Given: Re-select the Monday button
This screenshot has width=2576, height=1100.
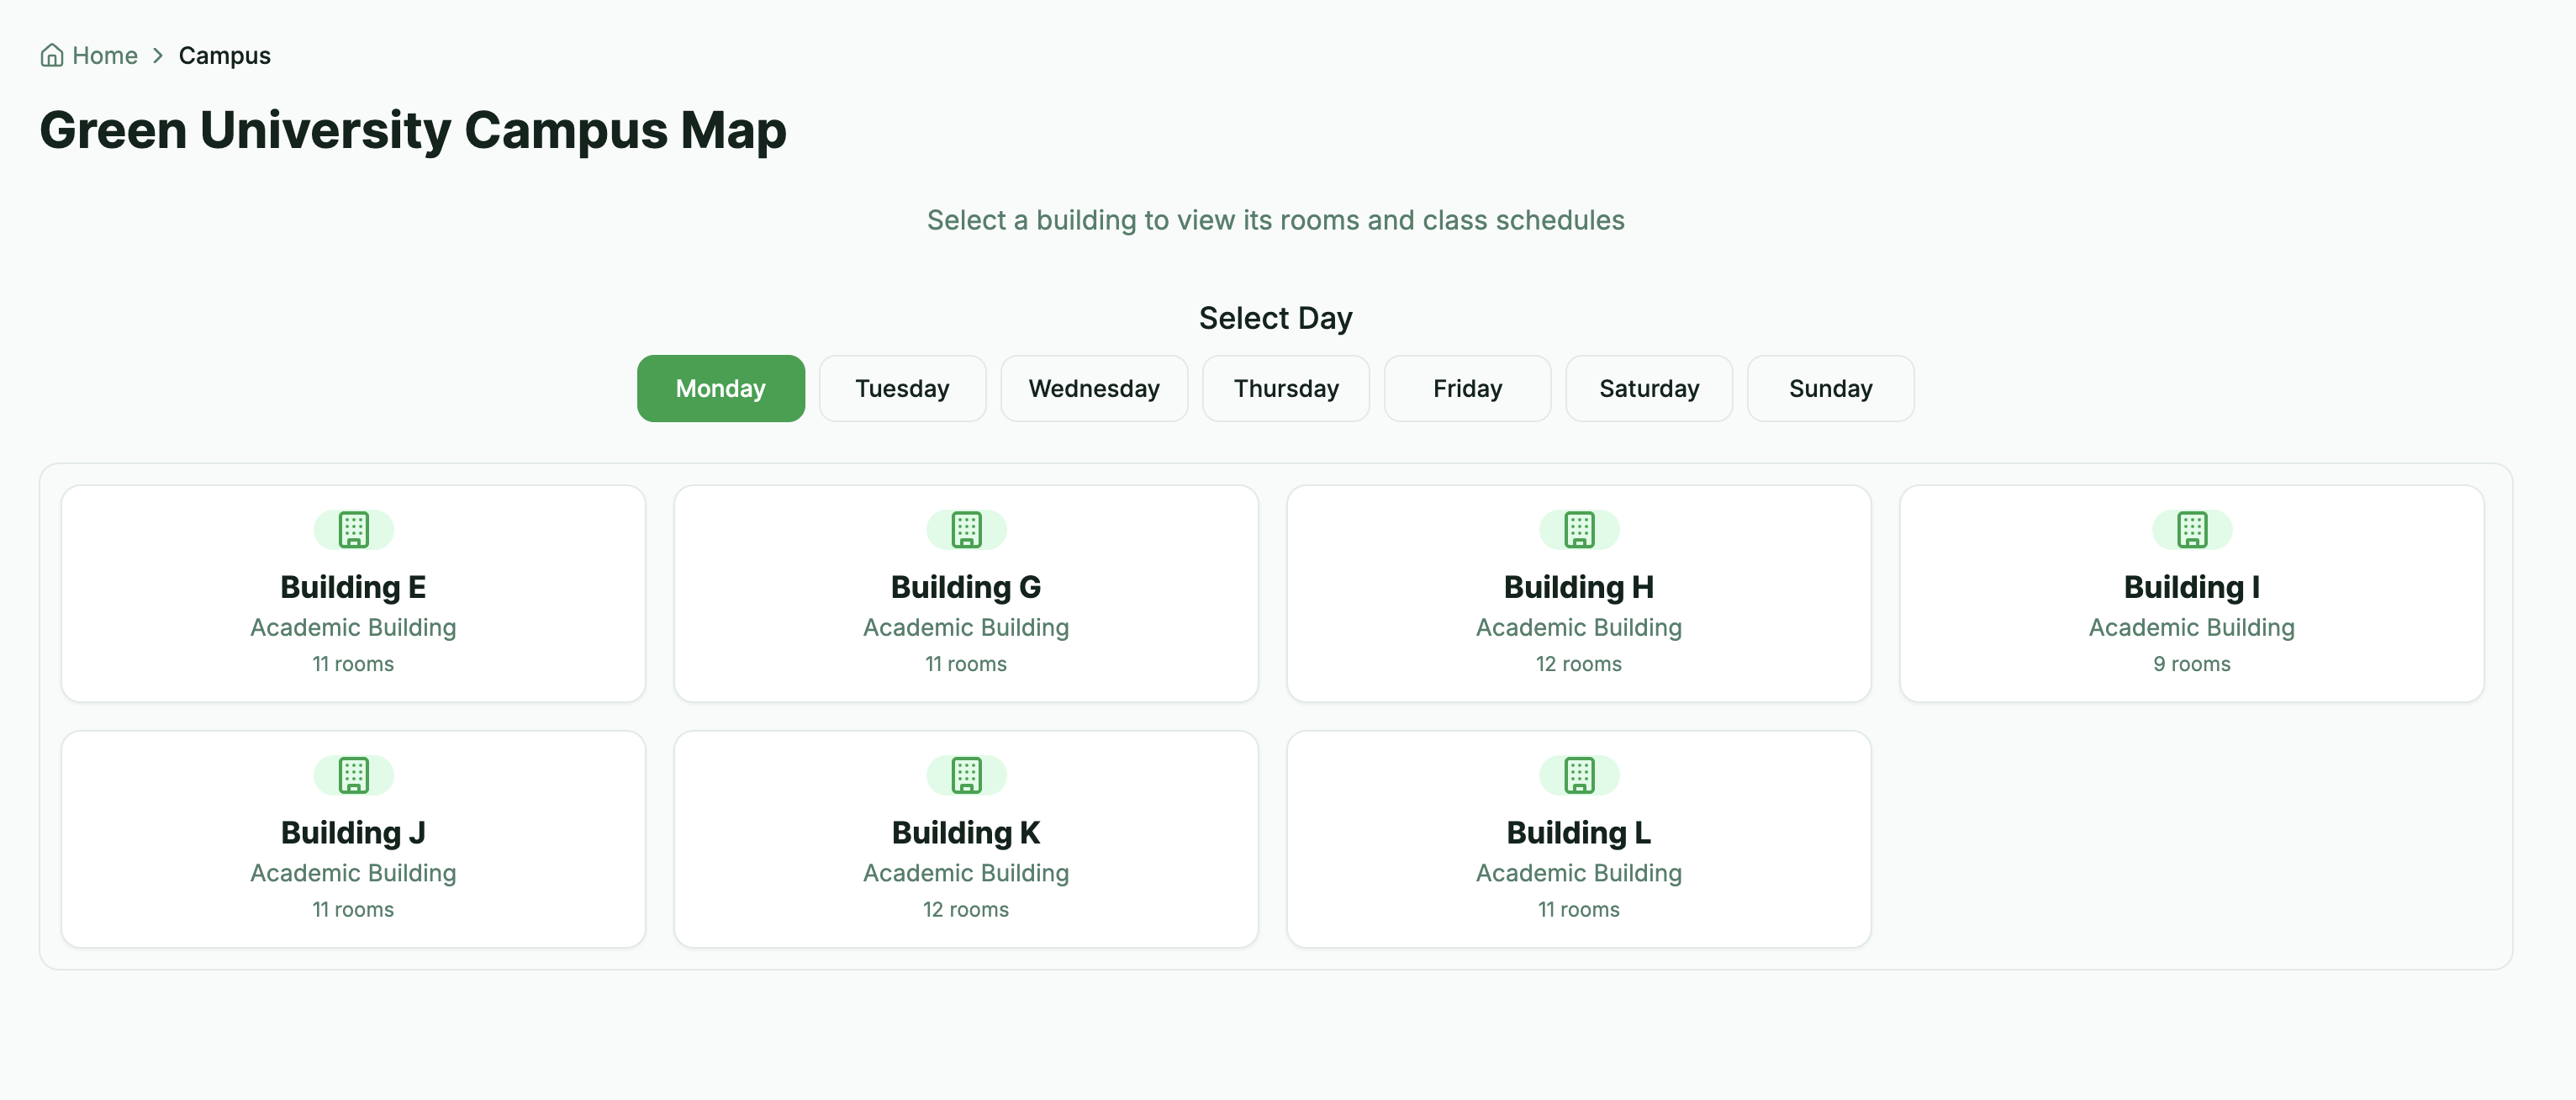Looking at the screenshot, I should (x=720, y=388).
